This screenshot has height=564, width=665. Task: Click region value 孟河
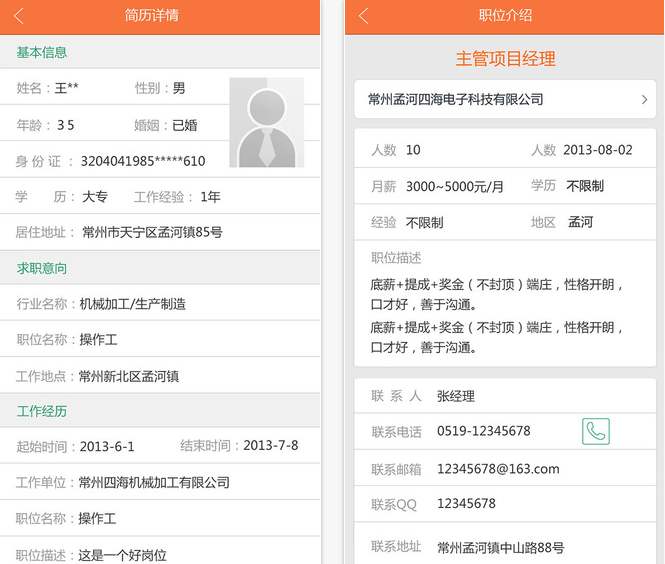coord(580,222)
